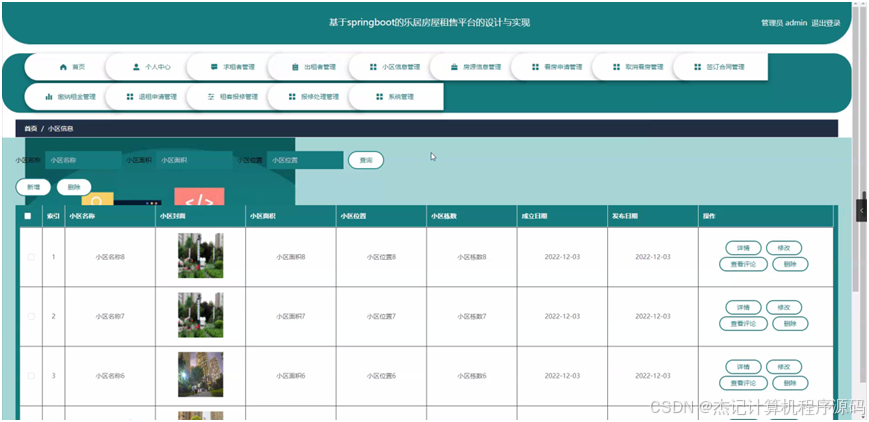
Task: Open the 签订合同管理 menu
Action: [x=719, y=67]
